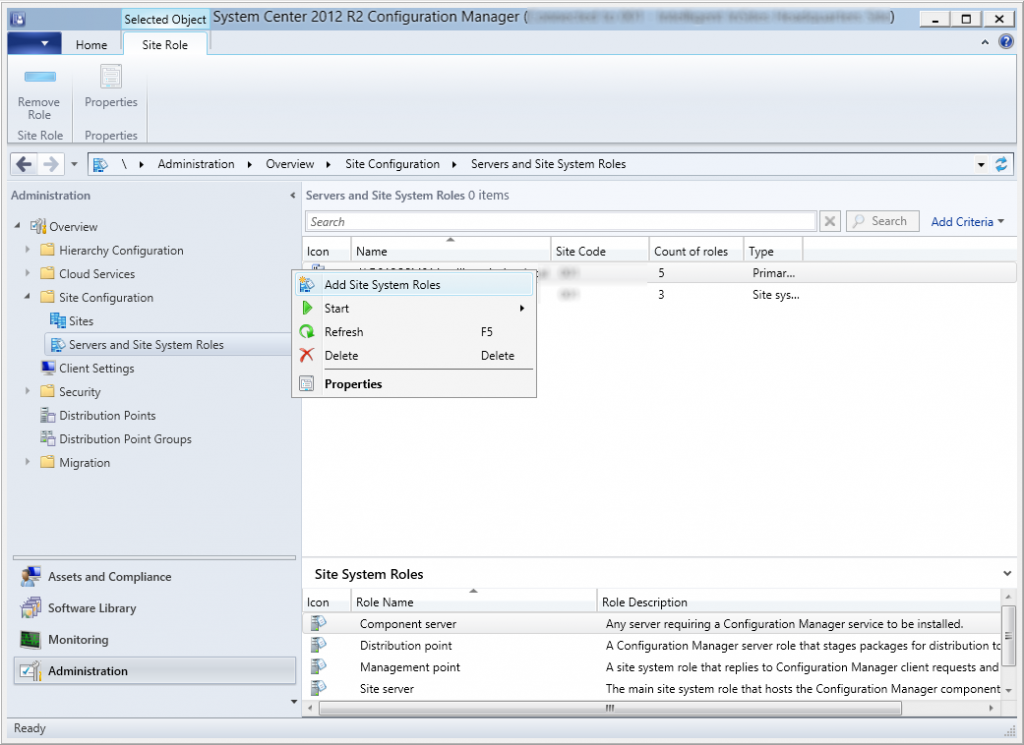Expand the Hierarchy Configuration node
1024x745 pixels.
point(29,250)
